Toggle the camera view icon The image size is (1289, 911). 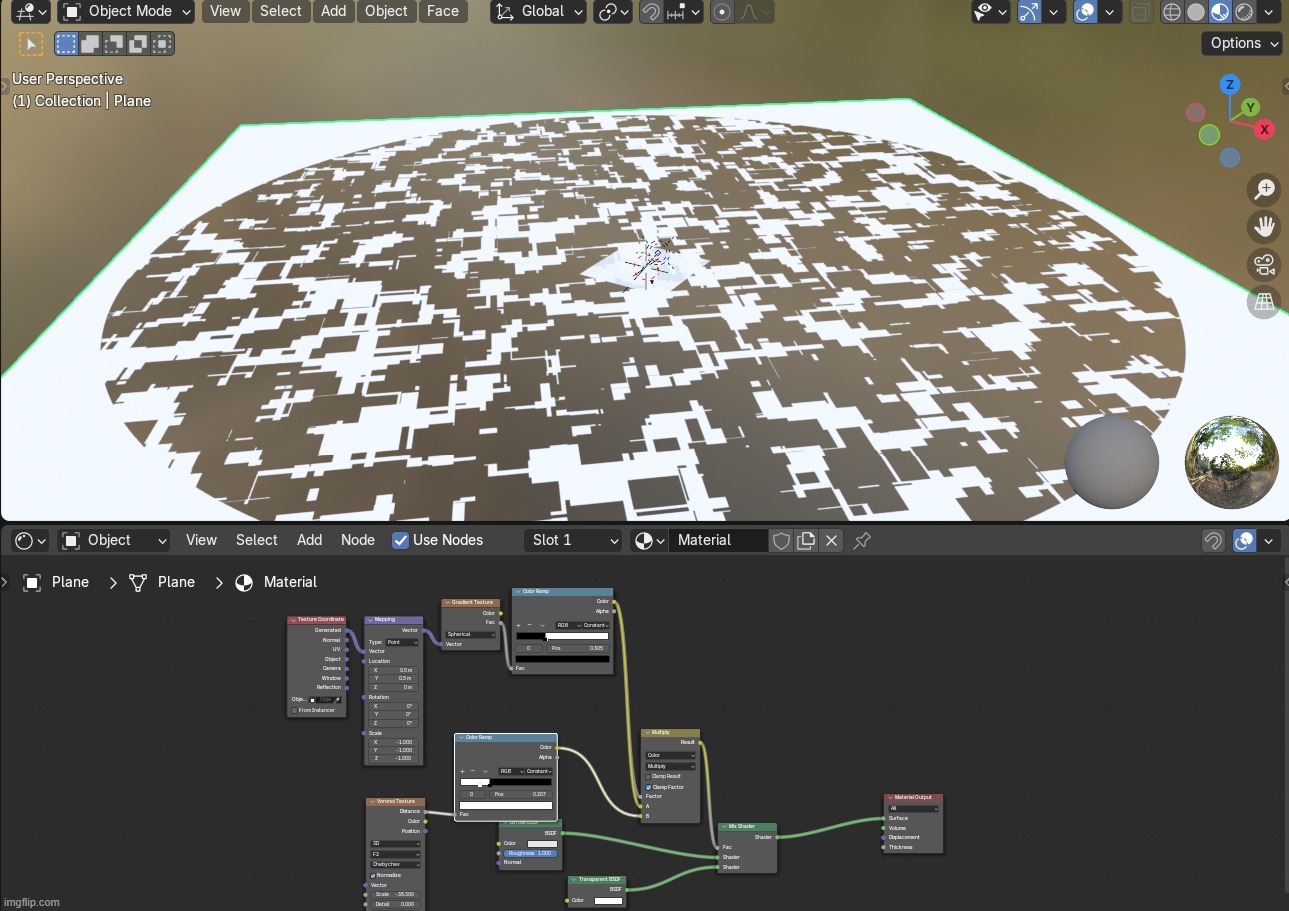(x=1264, y=265)
